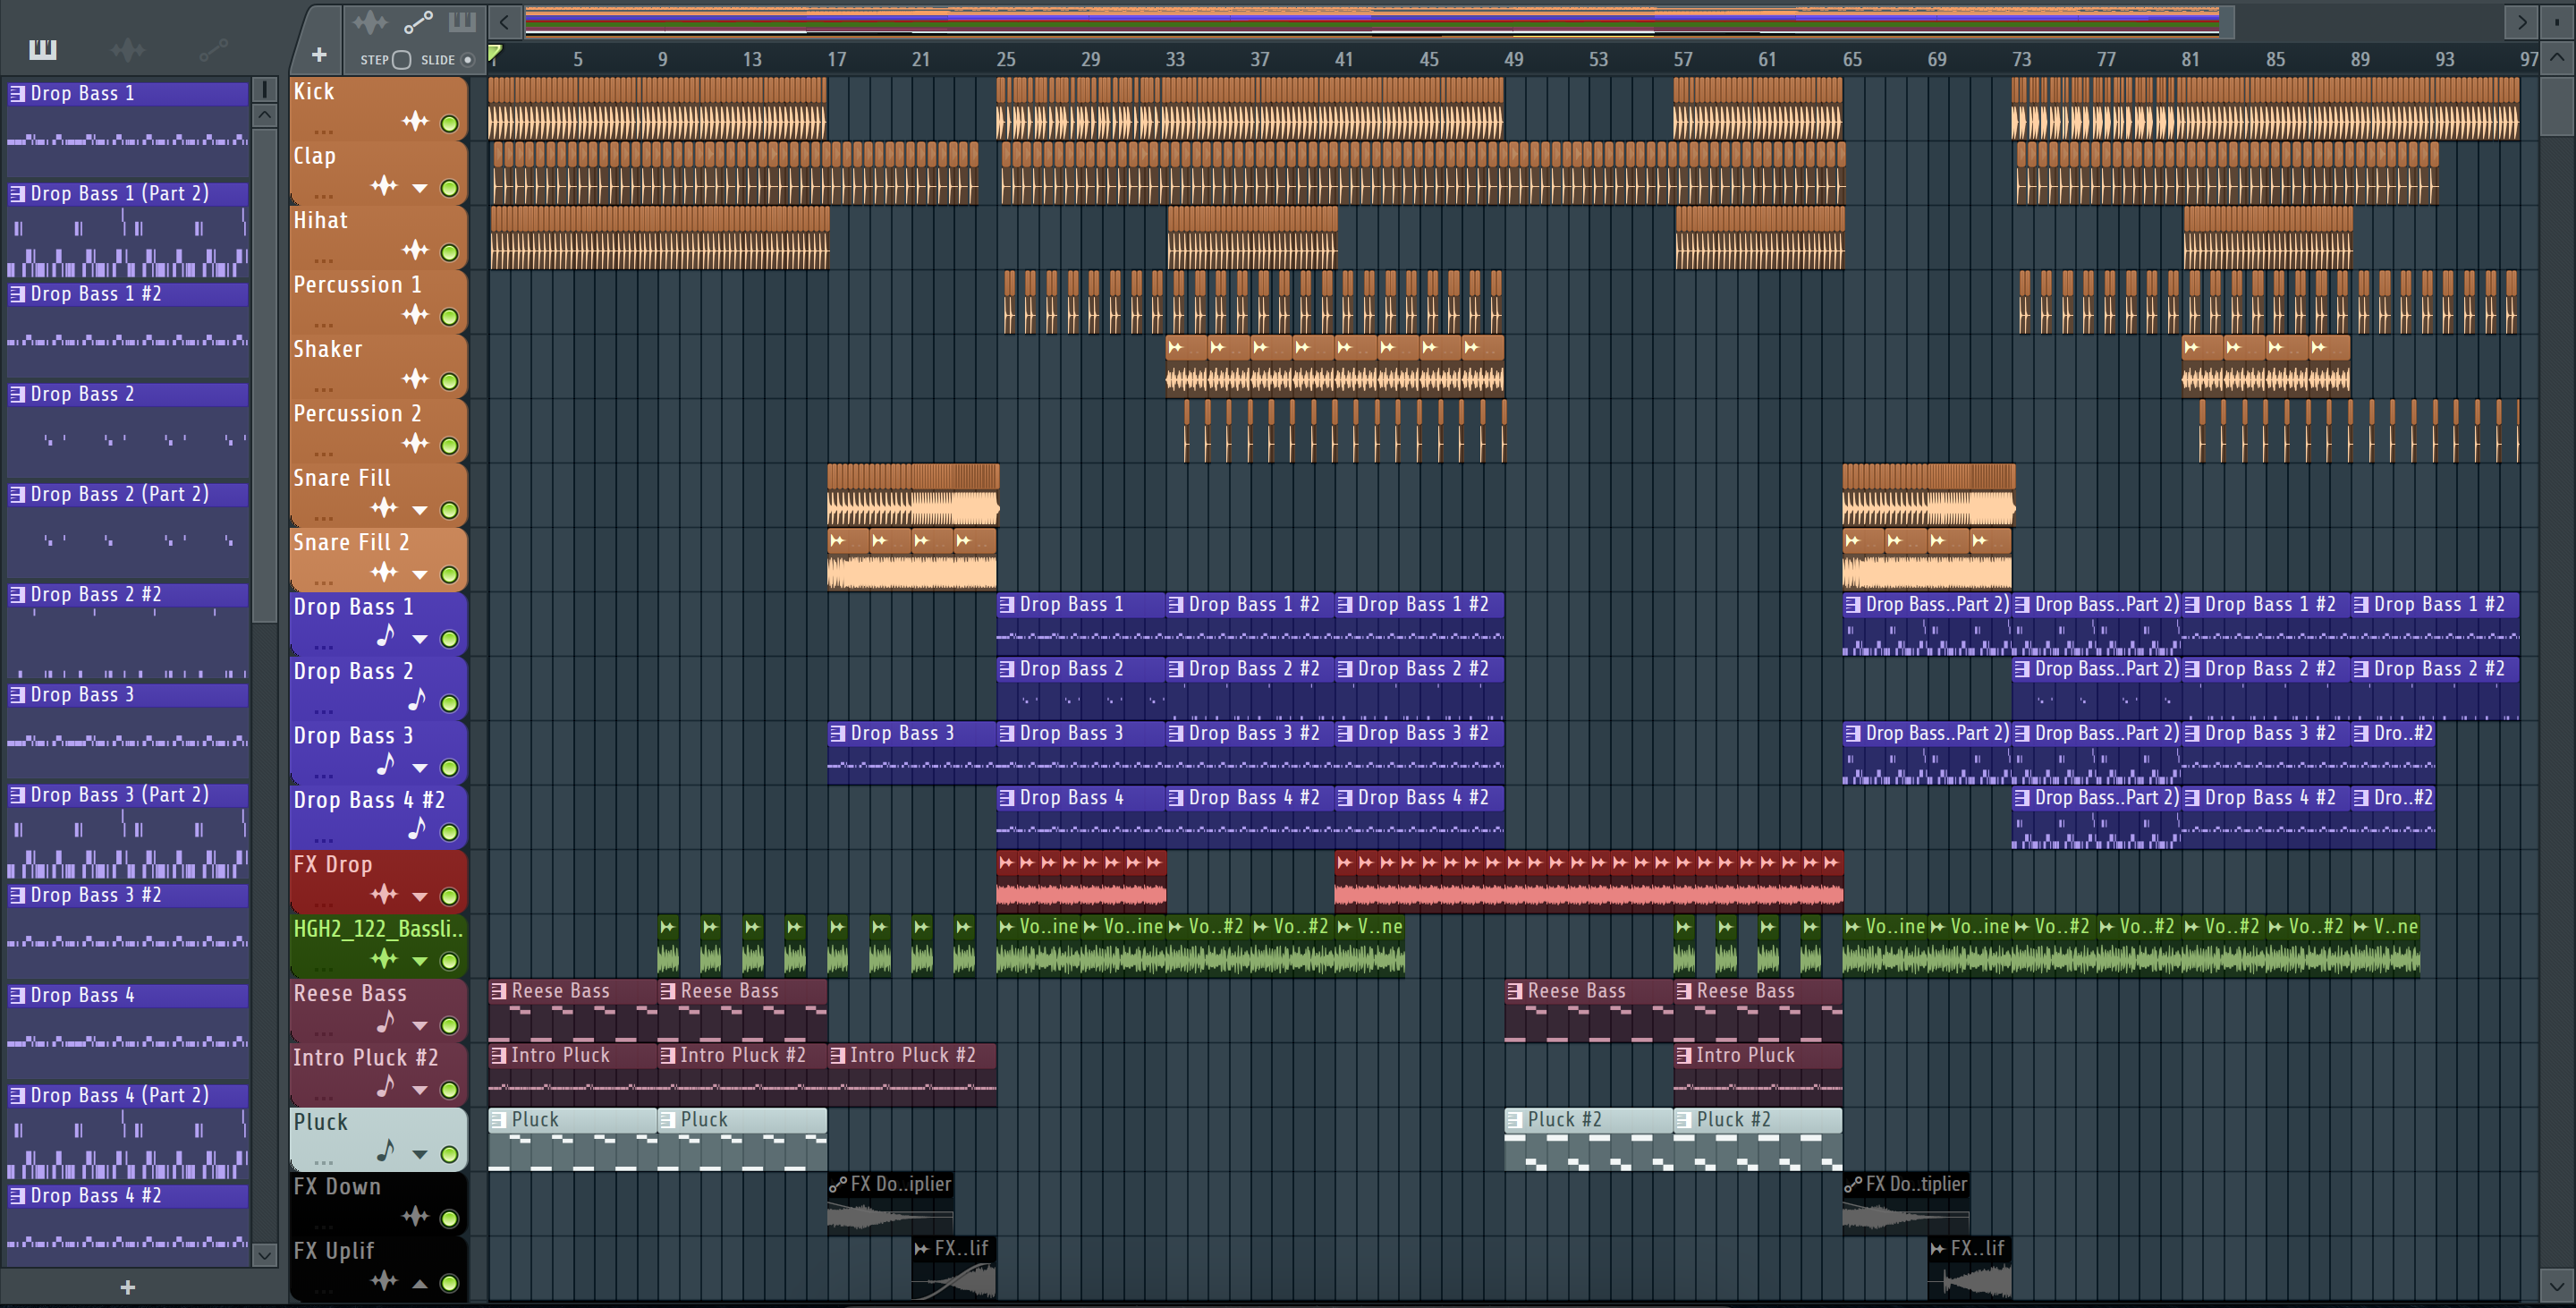The height and width of the screenshot is (1308, 2576).
Task: Click the picker list scroll-down arrow
Action: coord(264,1254)
